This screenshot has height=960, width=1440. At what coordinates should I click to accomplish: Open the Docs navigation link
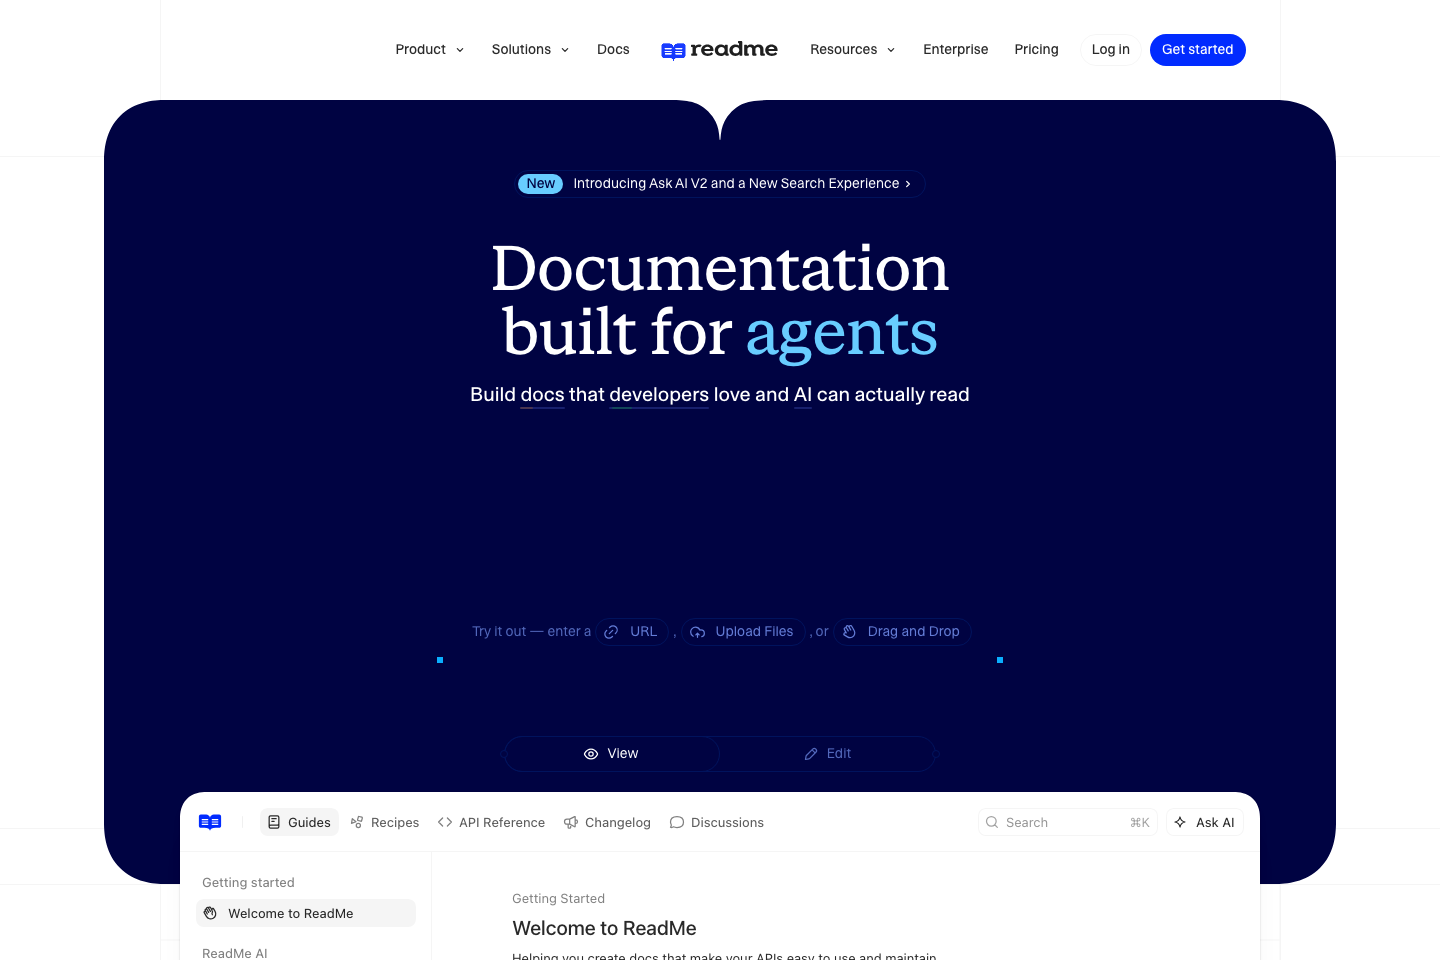(613, 50)
